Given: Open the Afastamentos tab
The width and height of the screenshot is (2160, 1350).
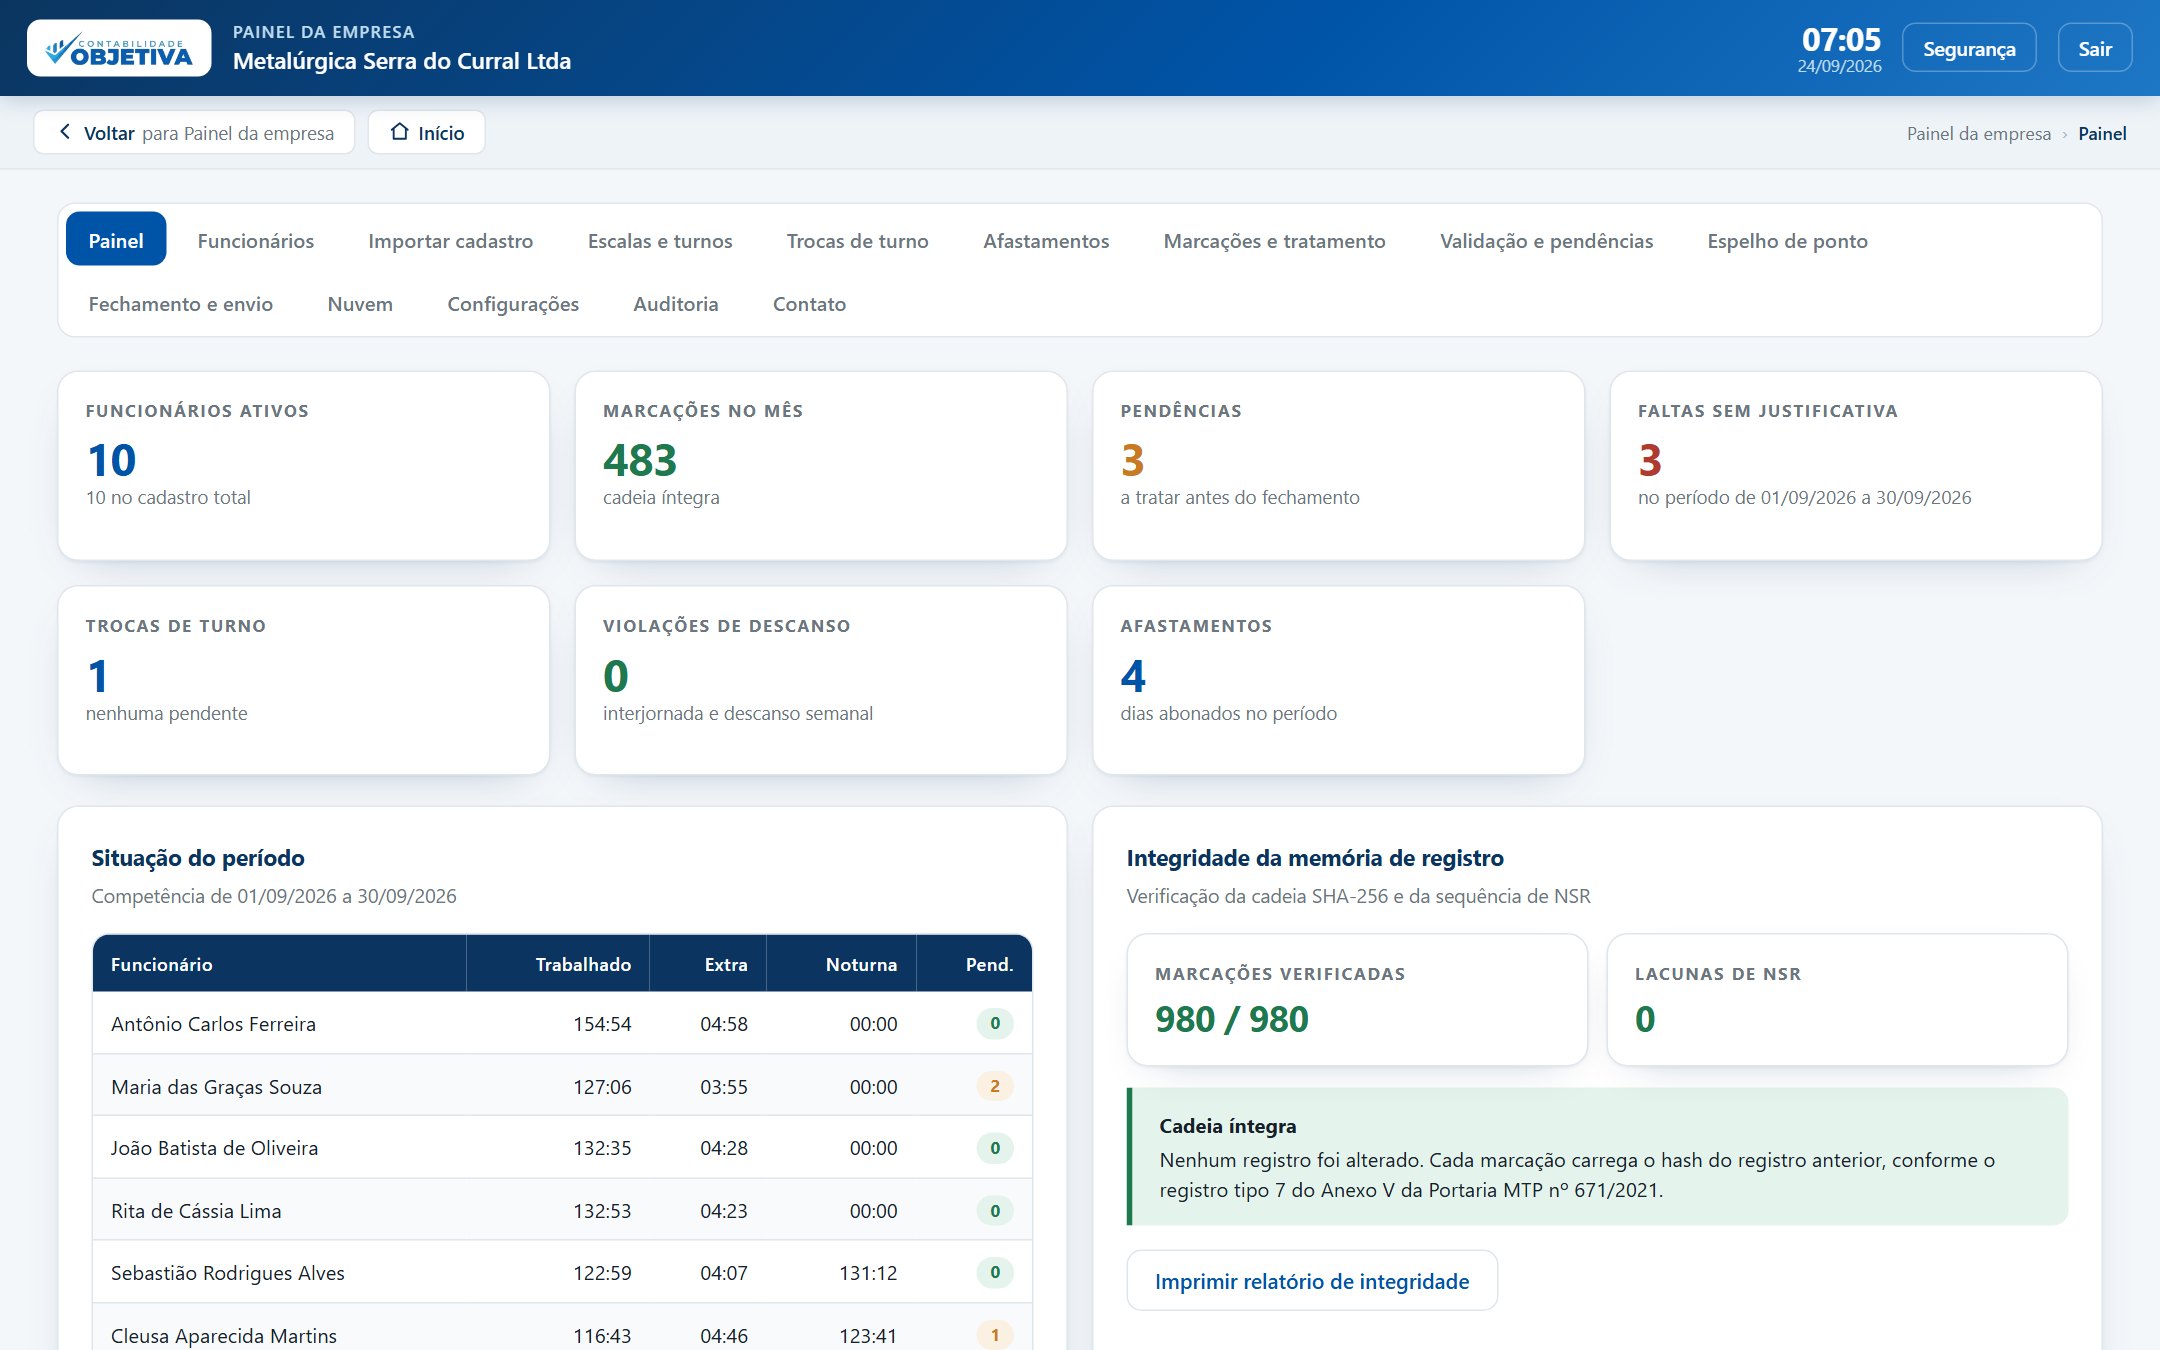Looking at the screenshot, I should tap(1046, 240).
